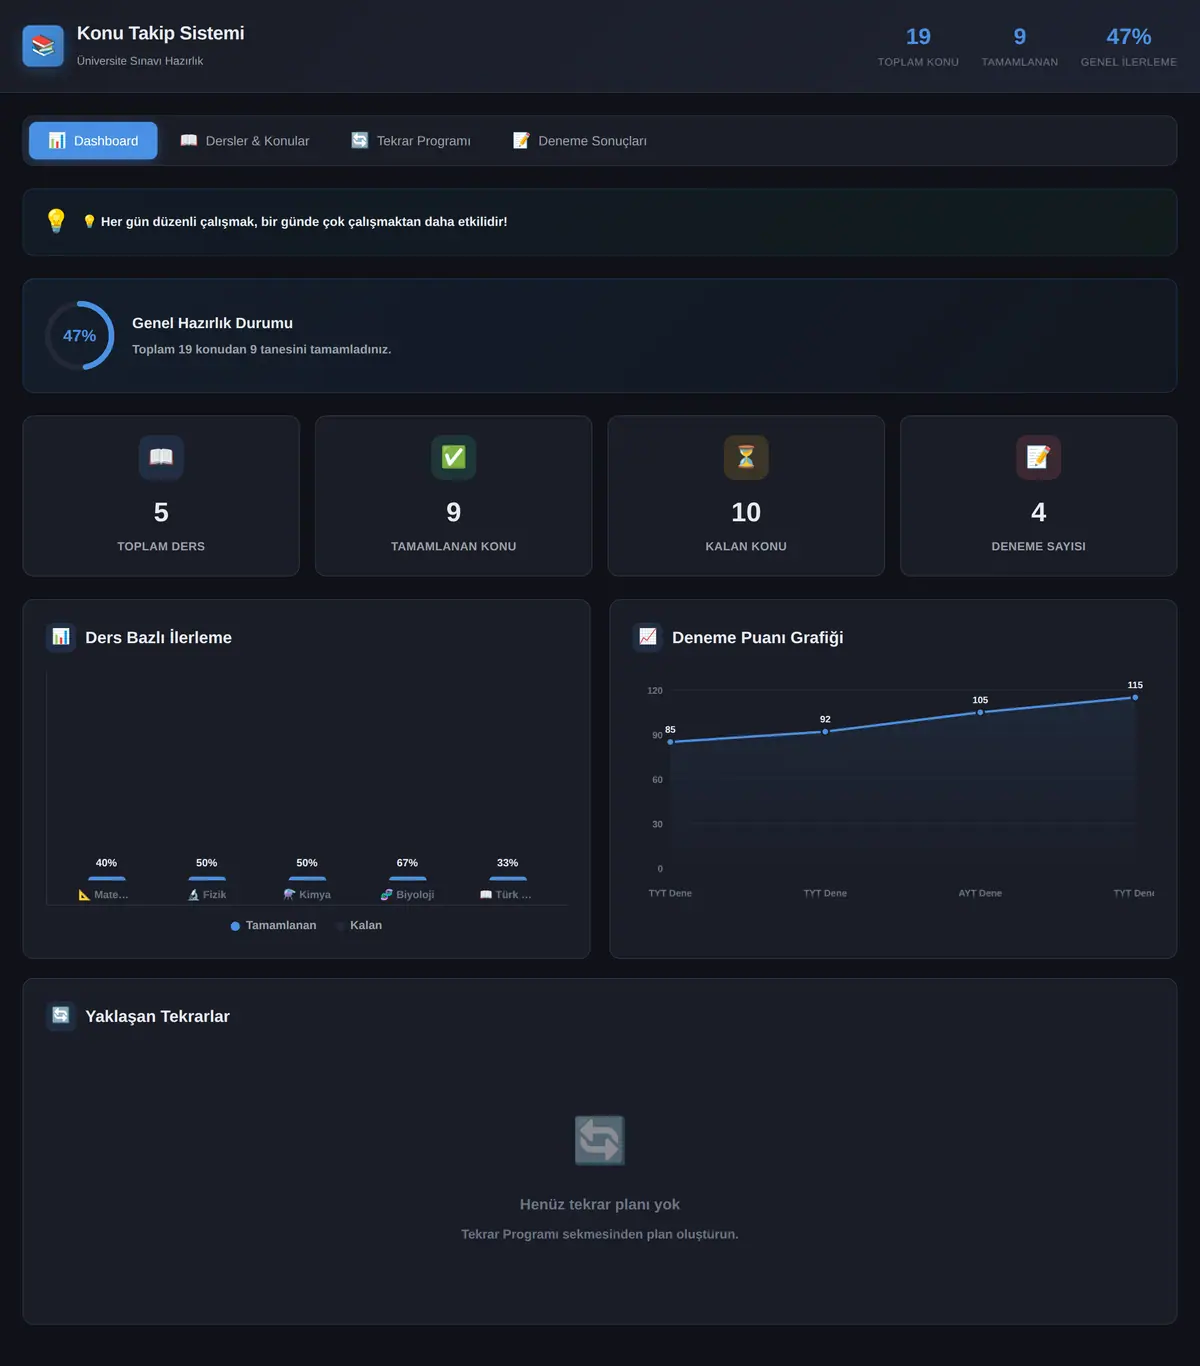The width and height of the screenshot is (1200, 1366).
Task: Click the Matematik 40% progress bar
Action: tap(107, 878)
